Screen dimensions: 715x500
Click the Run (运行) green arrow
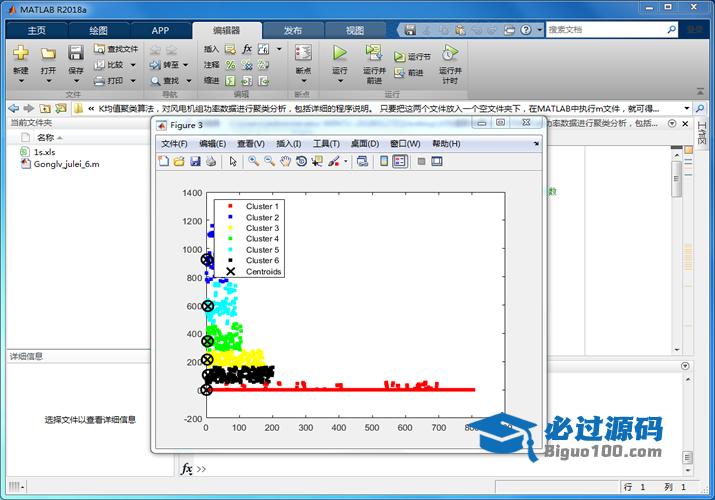340,53
